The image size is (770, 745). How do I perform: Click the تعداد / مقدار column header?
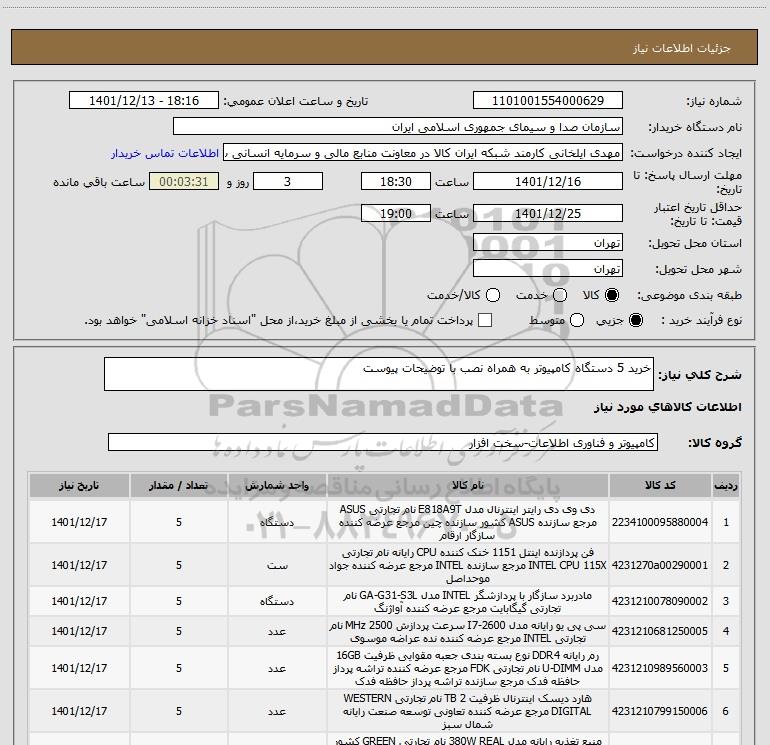179,486
